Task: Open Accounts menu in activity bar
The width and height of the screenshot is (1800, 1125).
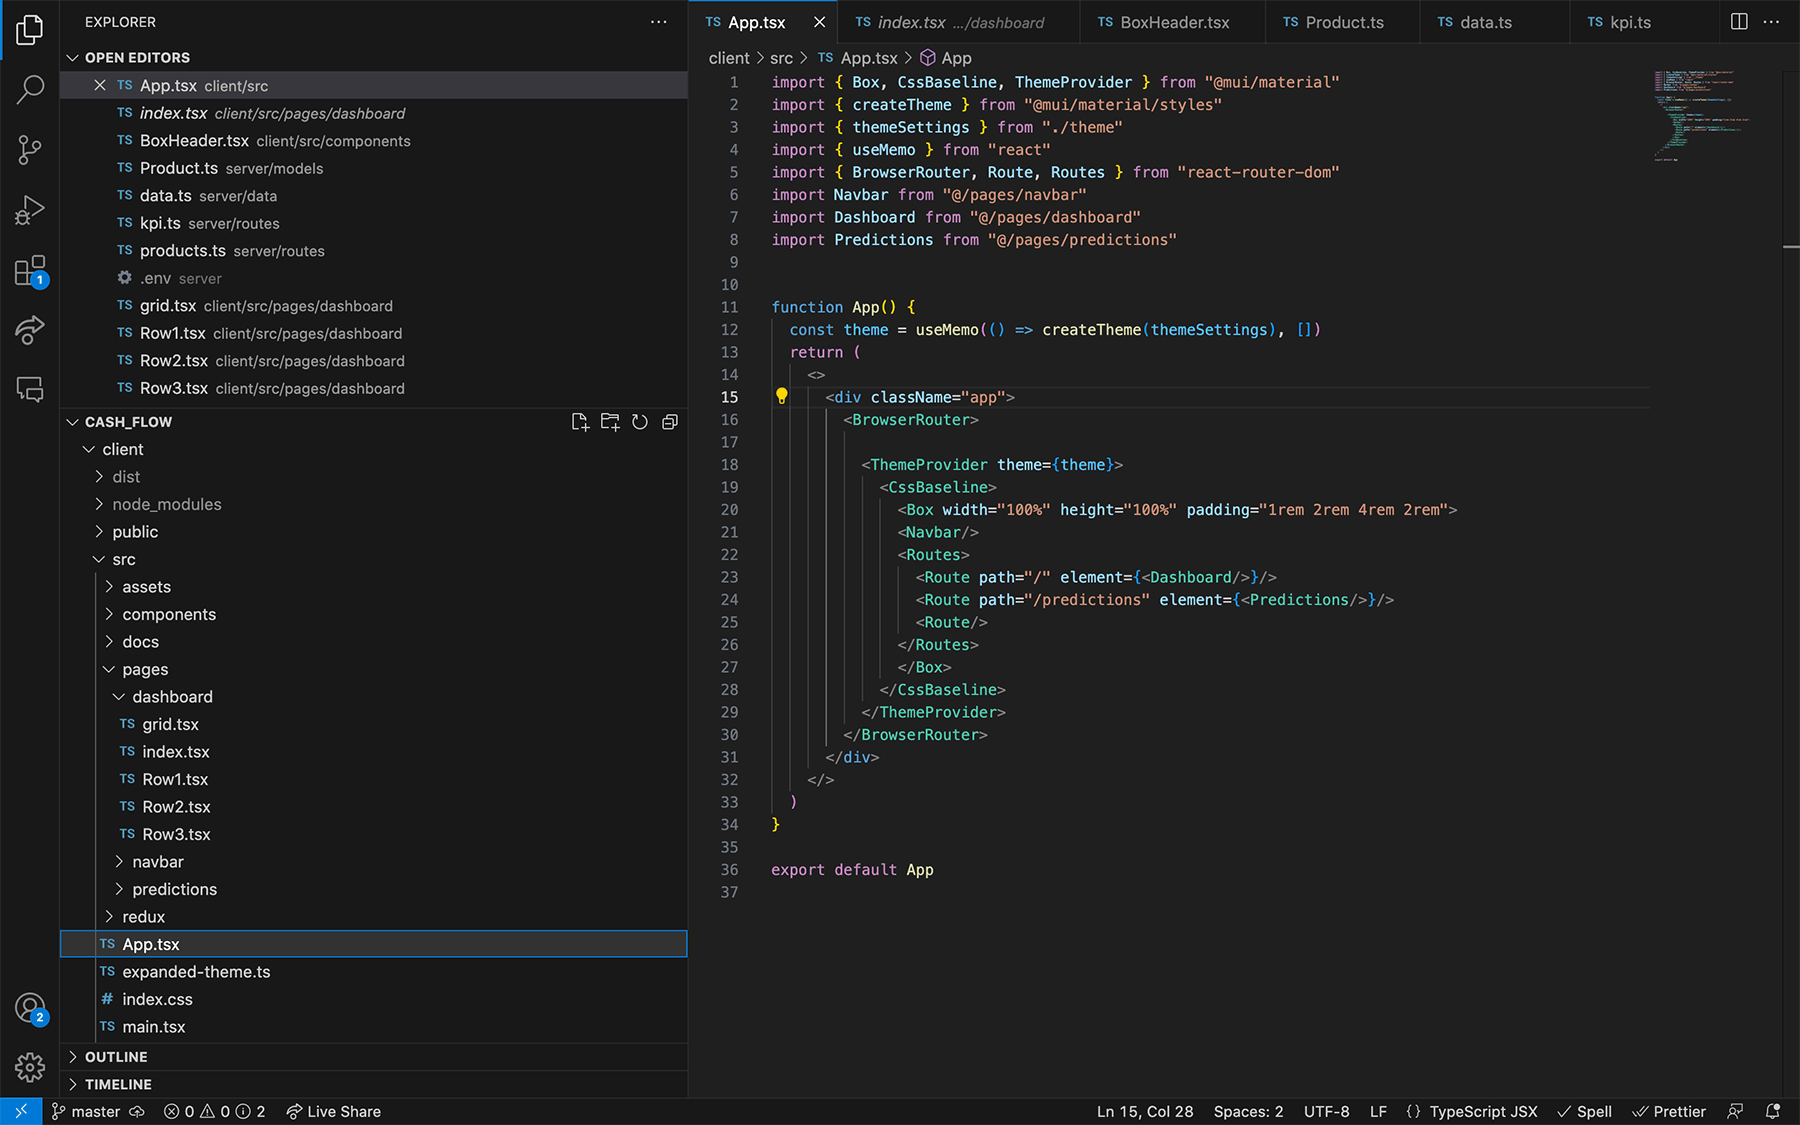Action: coord(30,1008)
